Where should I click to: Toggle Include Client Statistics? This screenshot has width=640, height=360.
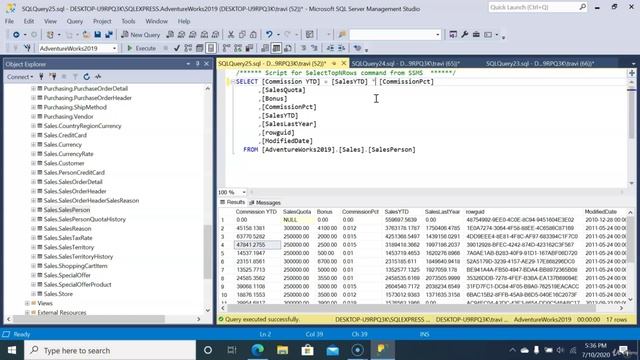point(249,48)
